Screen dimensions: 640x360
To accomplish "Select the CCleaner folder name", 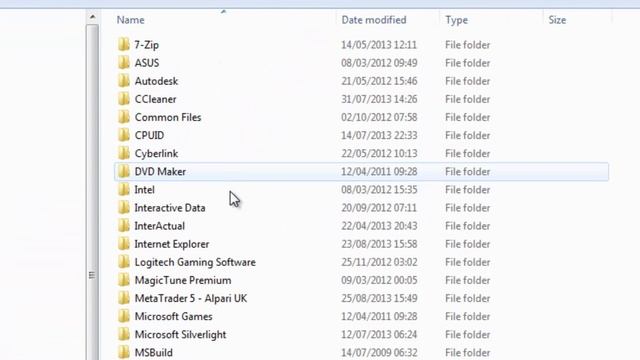I will pyautogui.click(x=156, y=99).
